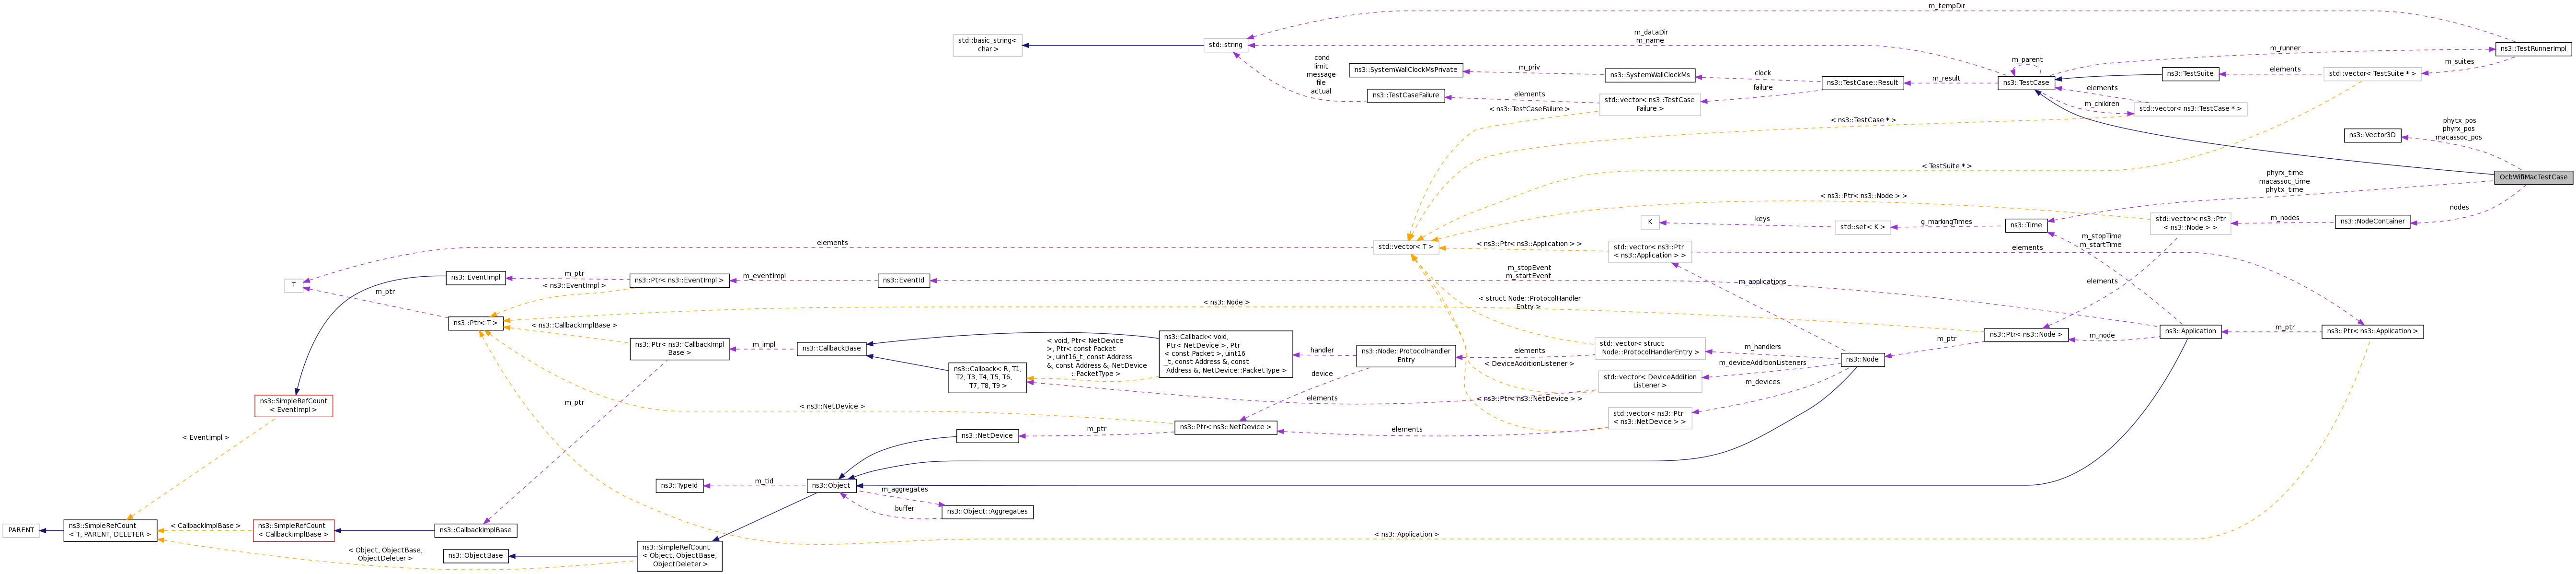This screenshot has height=574, width=2576.
Task: Open ns3::SimpleRefCount< Object, ObjectBase, ObjectDeleter > node
Action: click(679, 556)
